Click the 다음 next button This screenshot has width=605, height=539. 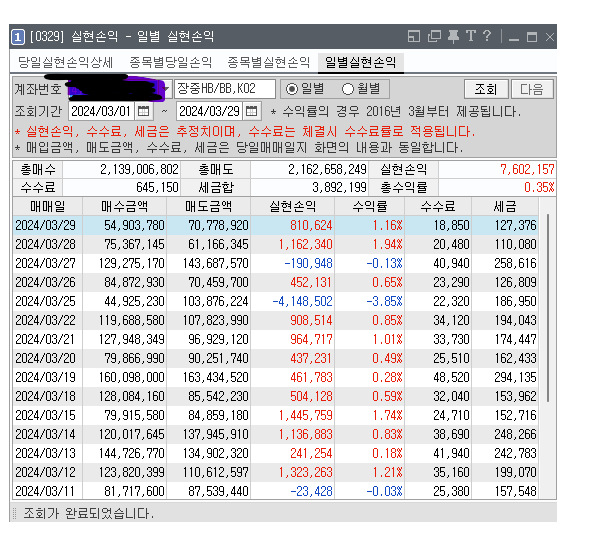click(532, 89)
